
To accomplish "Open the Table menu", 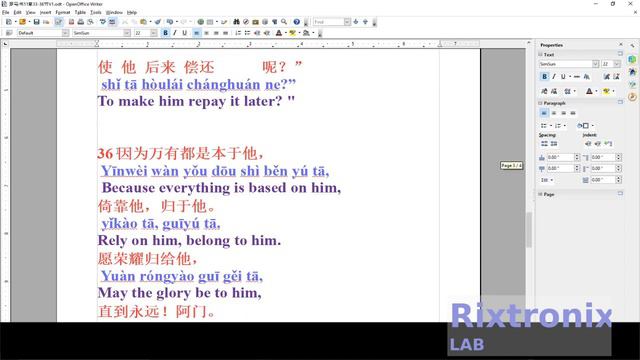I will point(80,12).
